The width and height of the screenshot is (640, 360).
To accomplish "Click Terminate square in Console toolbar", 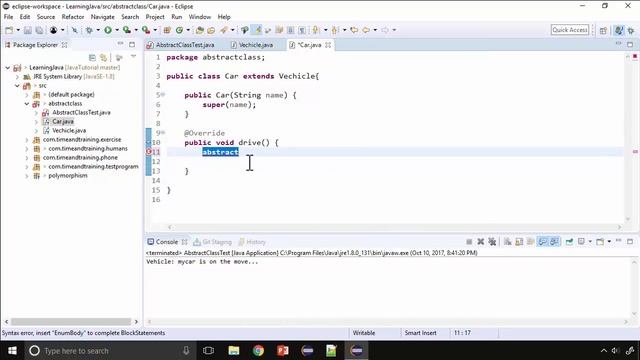I will tap(469, 242).
